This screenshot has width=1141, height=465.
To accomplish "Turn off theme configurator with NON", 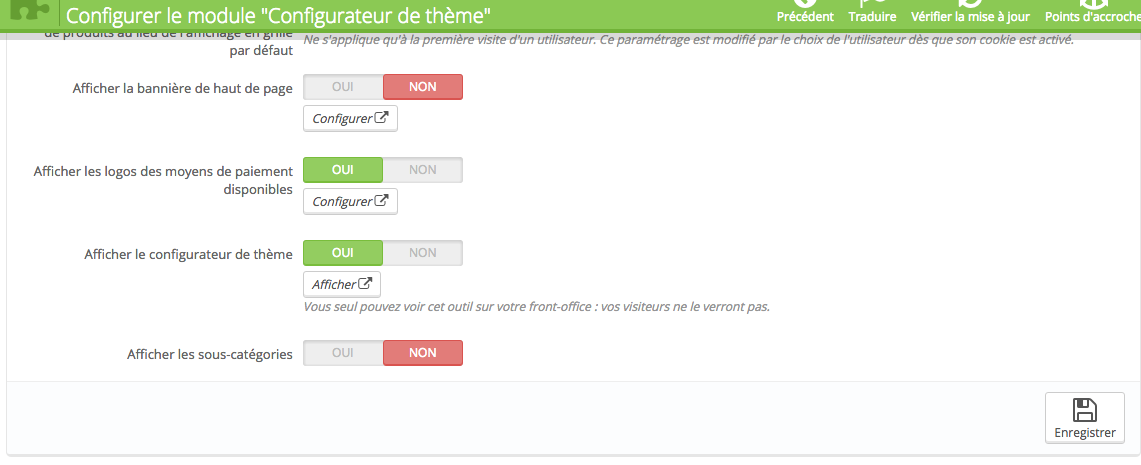I will 423,253.
